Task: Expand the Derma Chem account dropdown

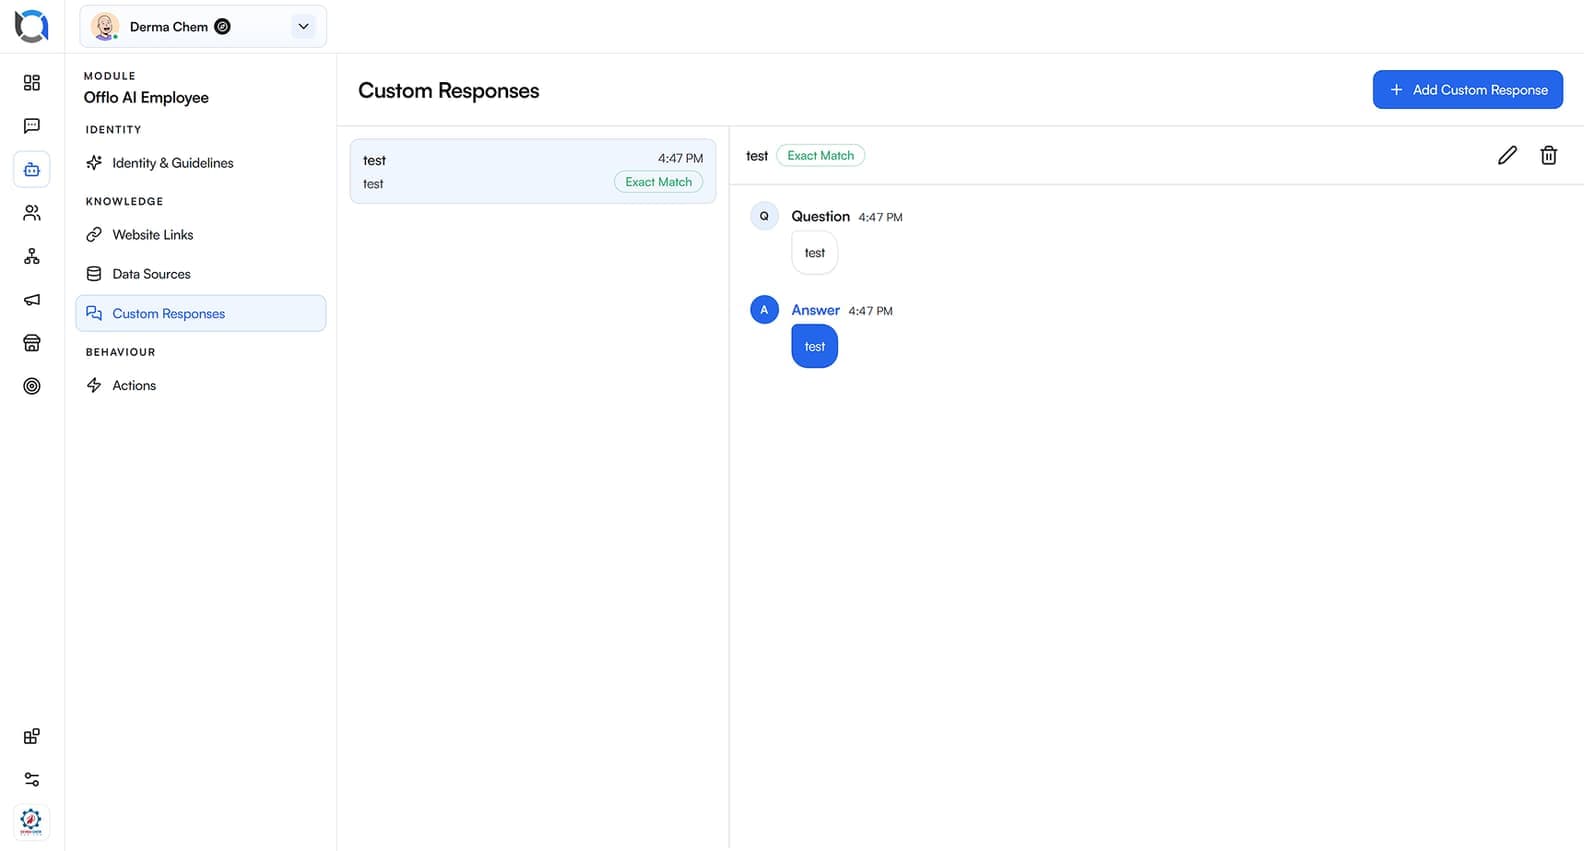Action: (303, 27)
